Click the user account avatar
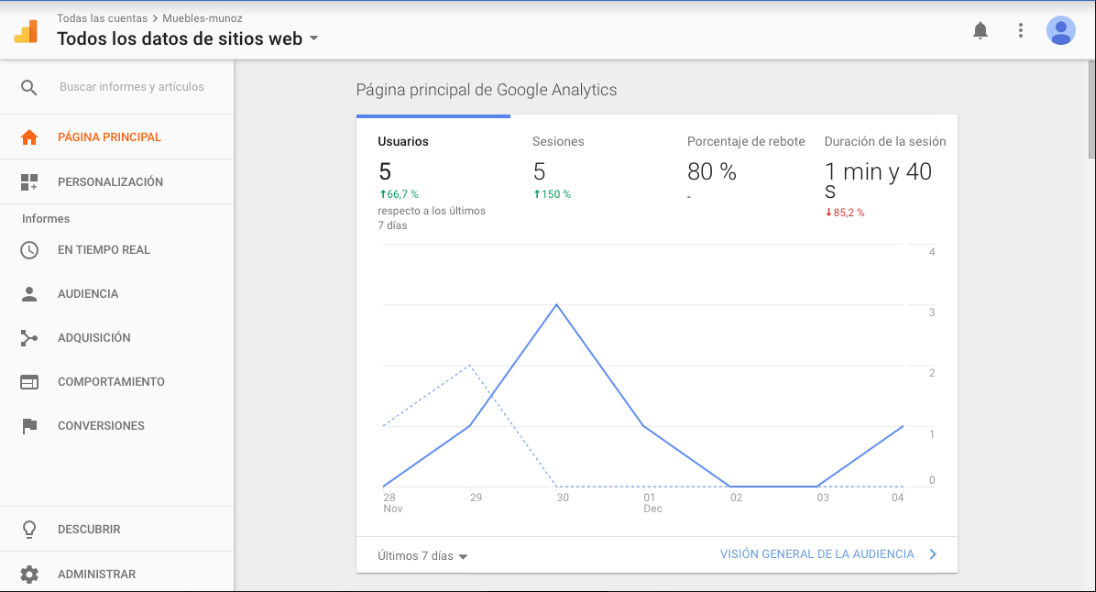The width and height of the screenshot is (1096, 592). [1060, 31]
